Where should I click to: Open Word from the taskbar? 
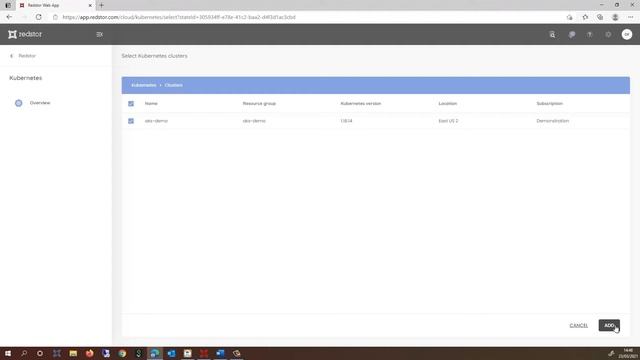[x=220, y=353]
